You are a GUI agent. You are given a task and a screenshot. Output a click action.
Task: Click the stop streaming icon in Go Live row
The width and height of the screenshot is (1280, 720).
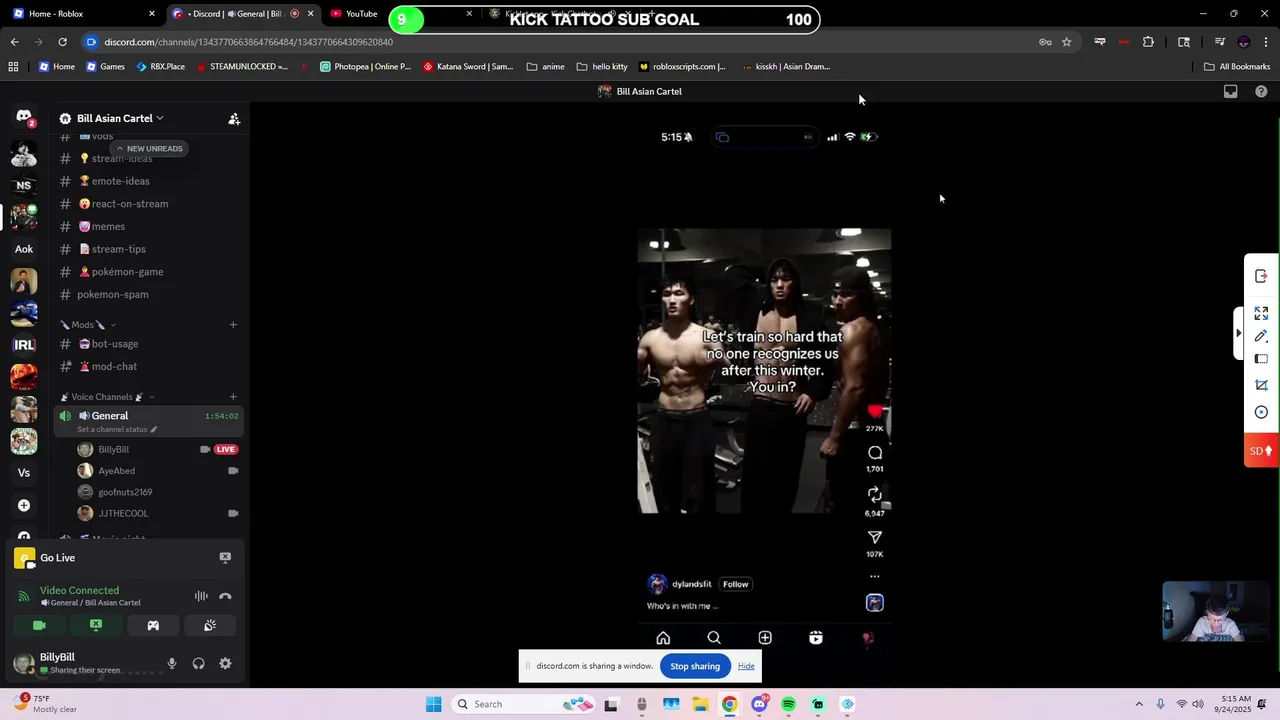225,557
